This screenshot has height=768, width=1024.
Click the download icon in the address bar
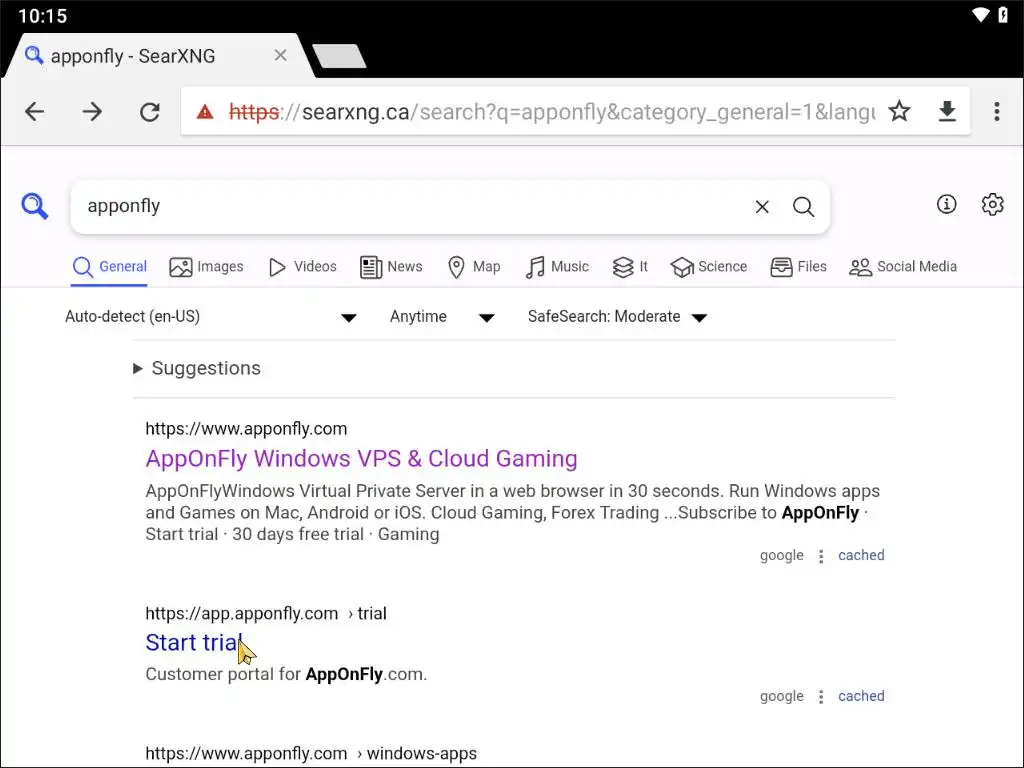(x=947, y=112)
